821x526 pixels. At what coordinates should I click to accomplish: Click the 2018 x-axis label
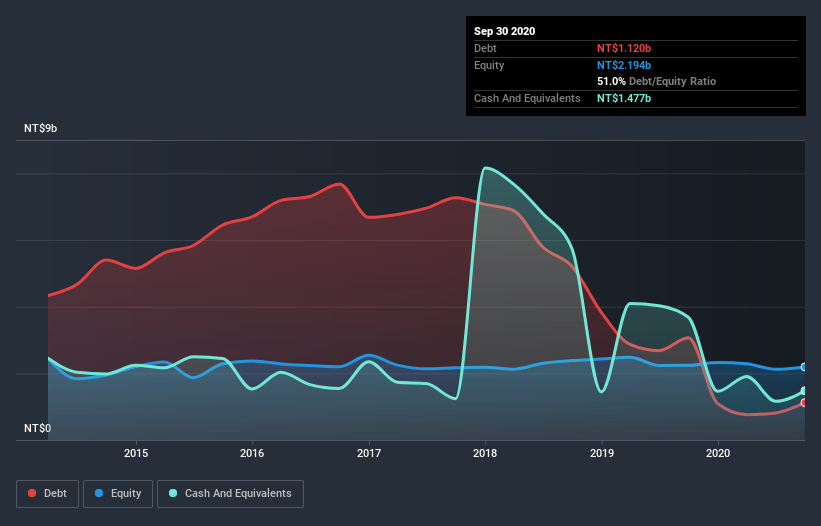(x=485, y=453)
